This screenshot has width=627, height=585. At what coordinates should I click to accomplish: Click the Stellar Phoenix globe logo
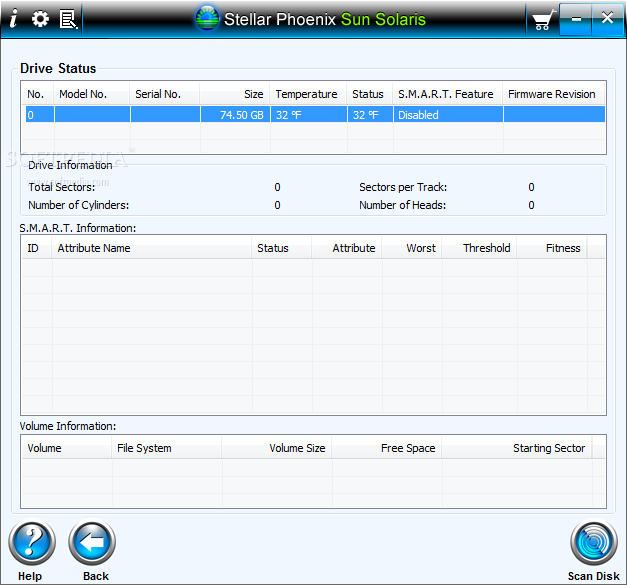point(207,18)
